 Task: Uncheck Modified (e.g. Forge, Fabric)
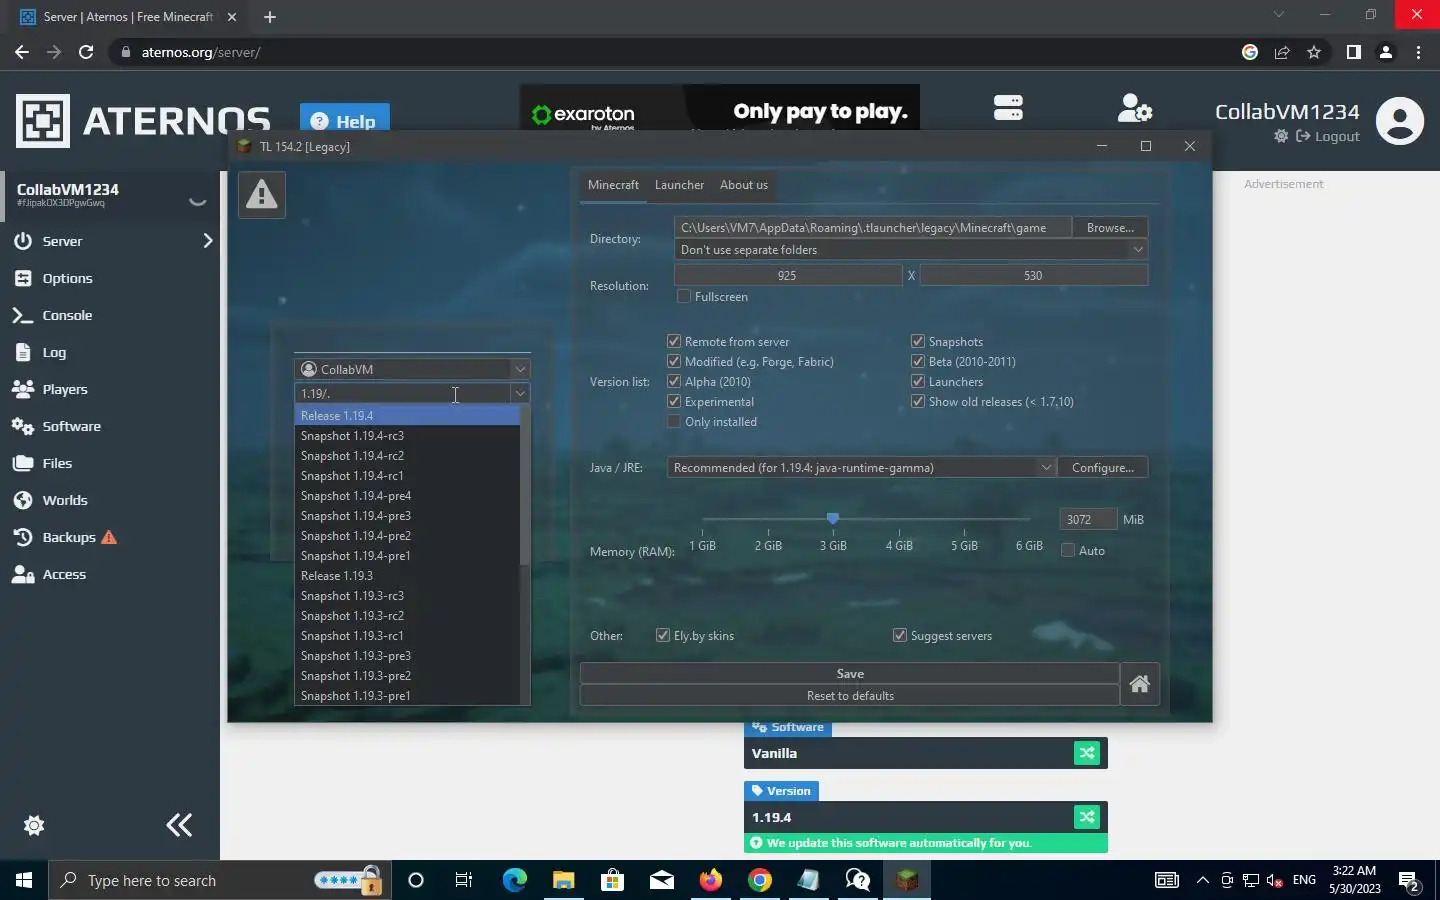click(674, 361)
